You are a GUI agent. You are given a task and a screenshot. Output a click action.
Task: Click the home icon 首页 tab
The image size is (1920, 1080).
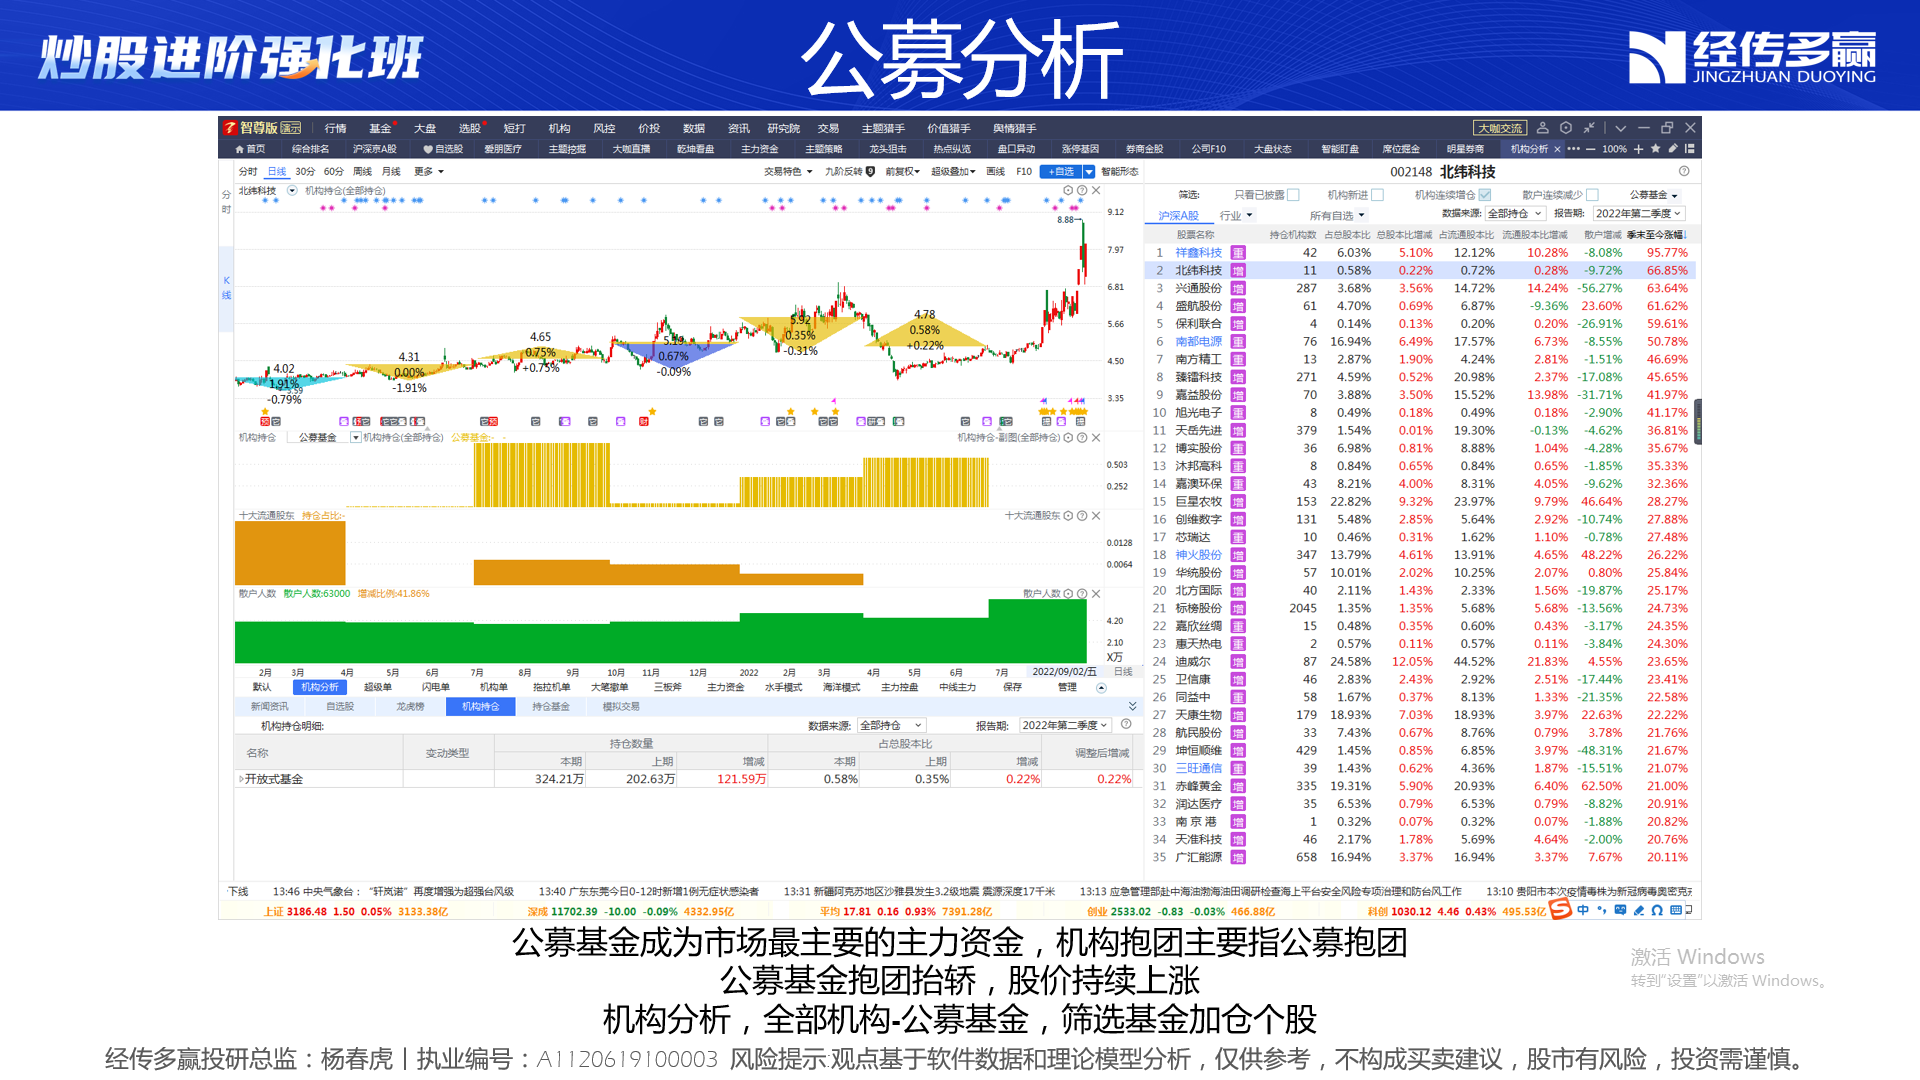coord(250,149)
